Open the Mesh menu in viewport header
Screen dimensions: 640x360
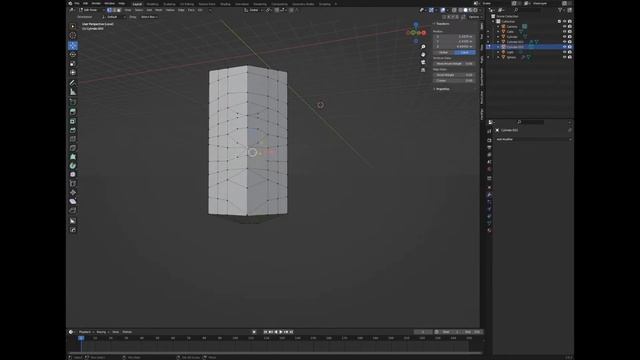click(x=159, y=10)
